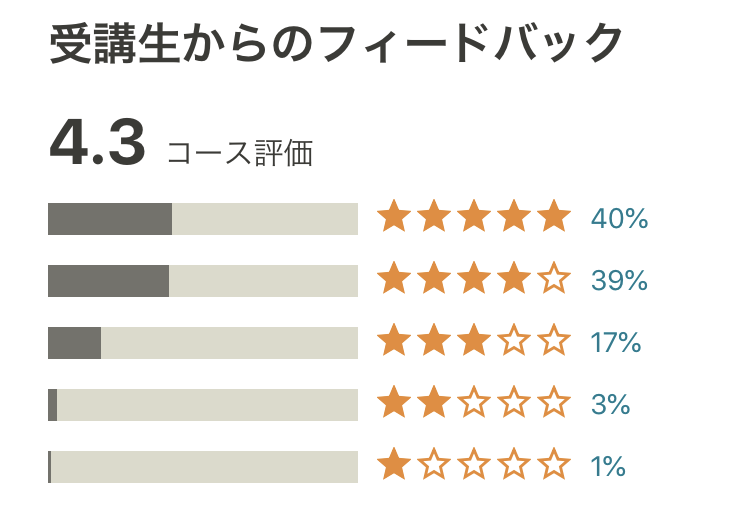Image resolution: width=736 pixels, height=518 pixels.
Task: Select the two-star rating stars
Action: 473,404
